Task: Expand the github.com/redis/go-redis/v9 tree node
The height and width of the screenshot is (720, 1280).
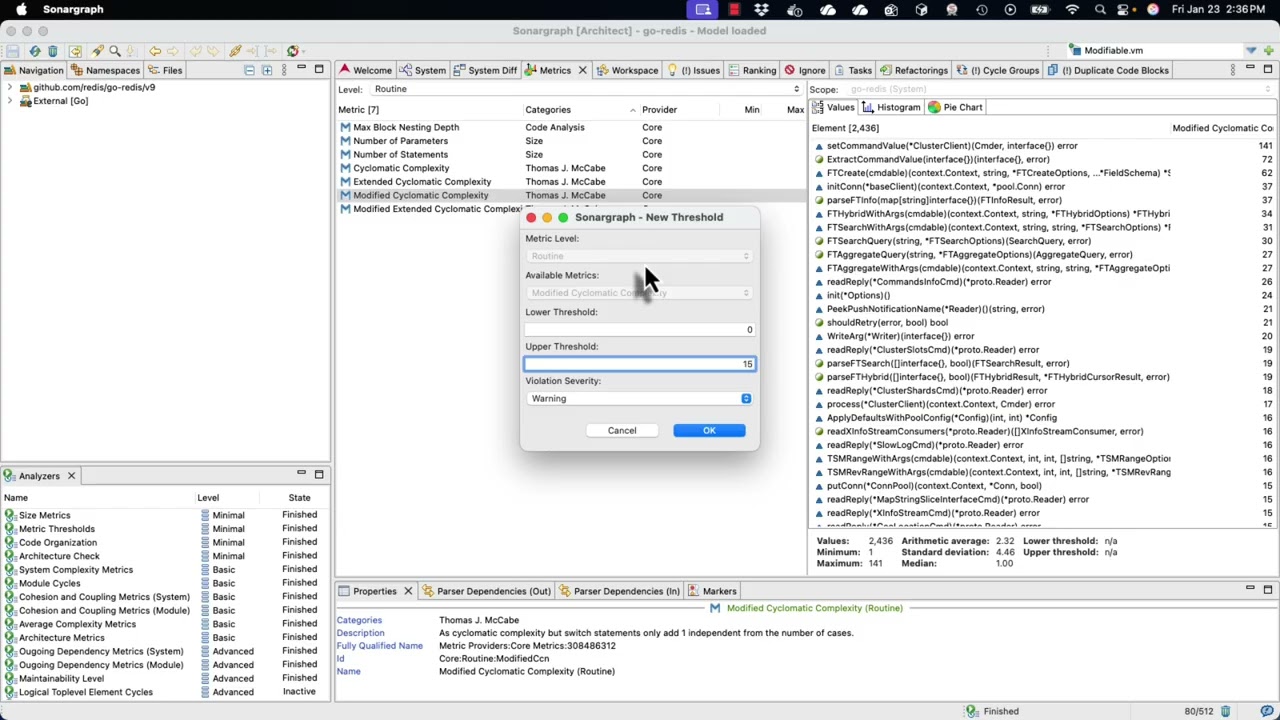Action: (x=10, y=87)
